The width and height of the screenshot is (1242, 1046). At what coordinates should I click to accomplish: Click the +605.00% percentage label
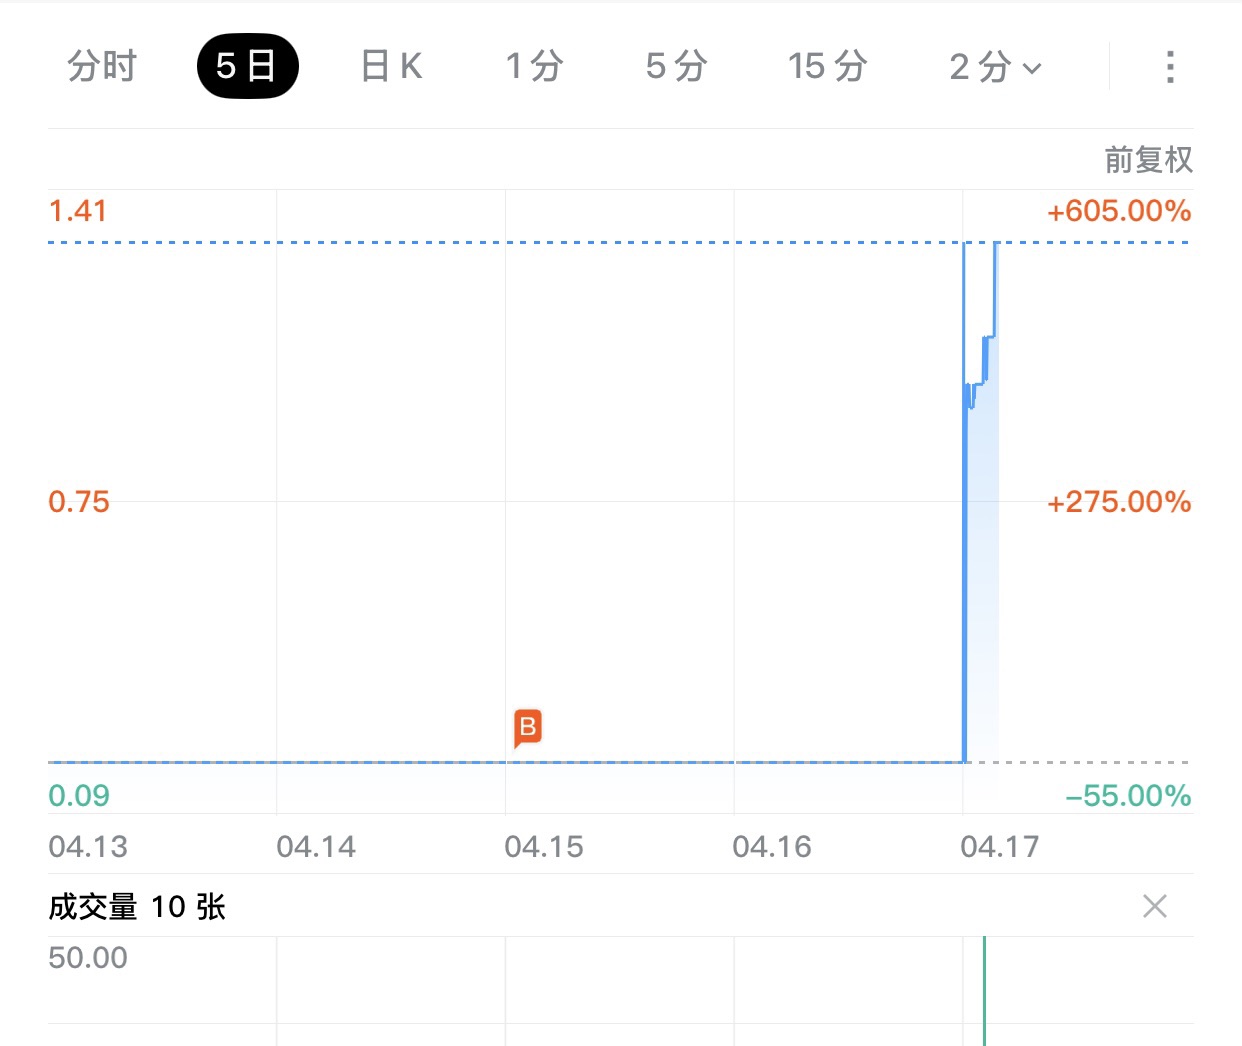(1118, 211)
